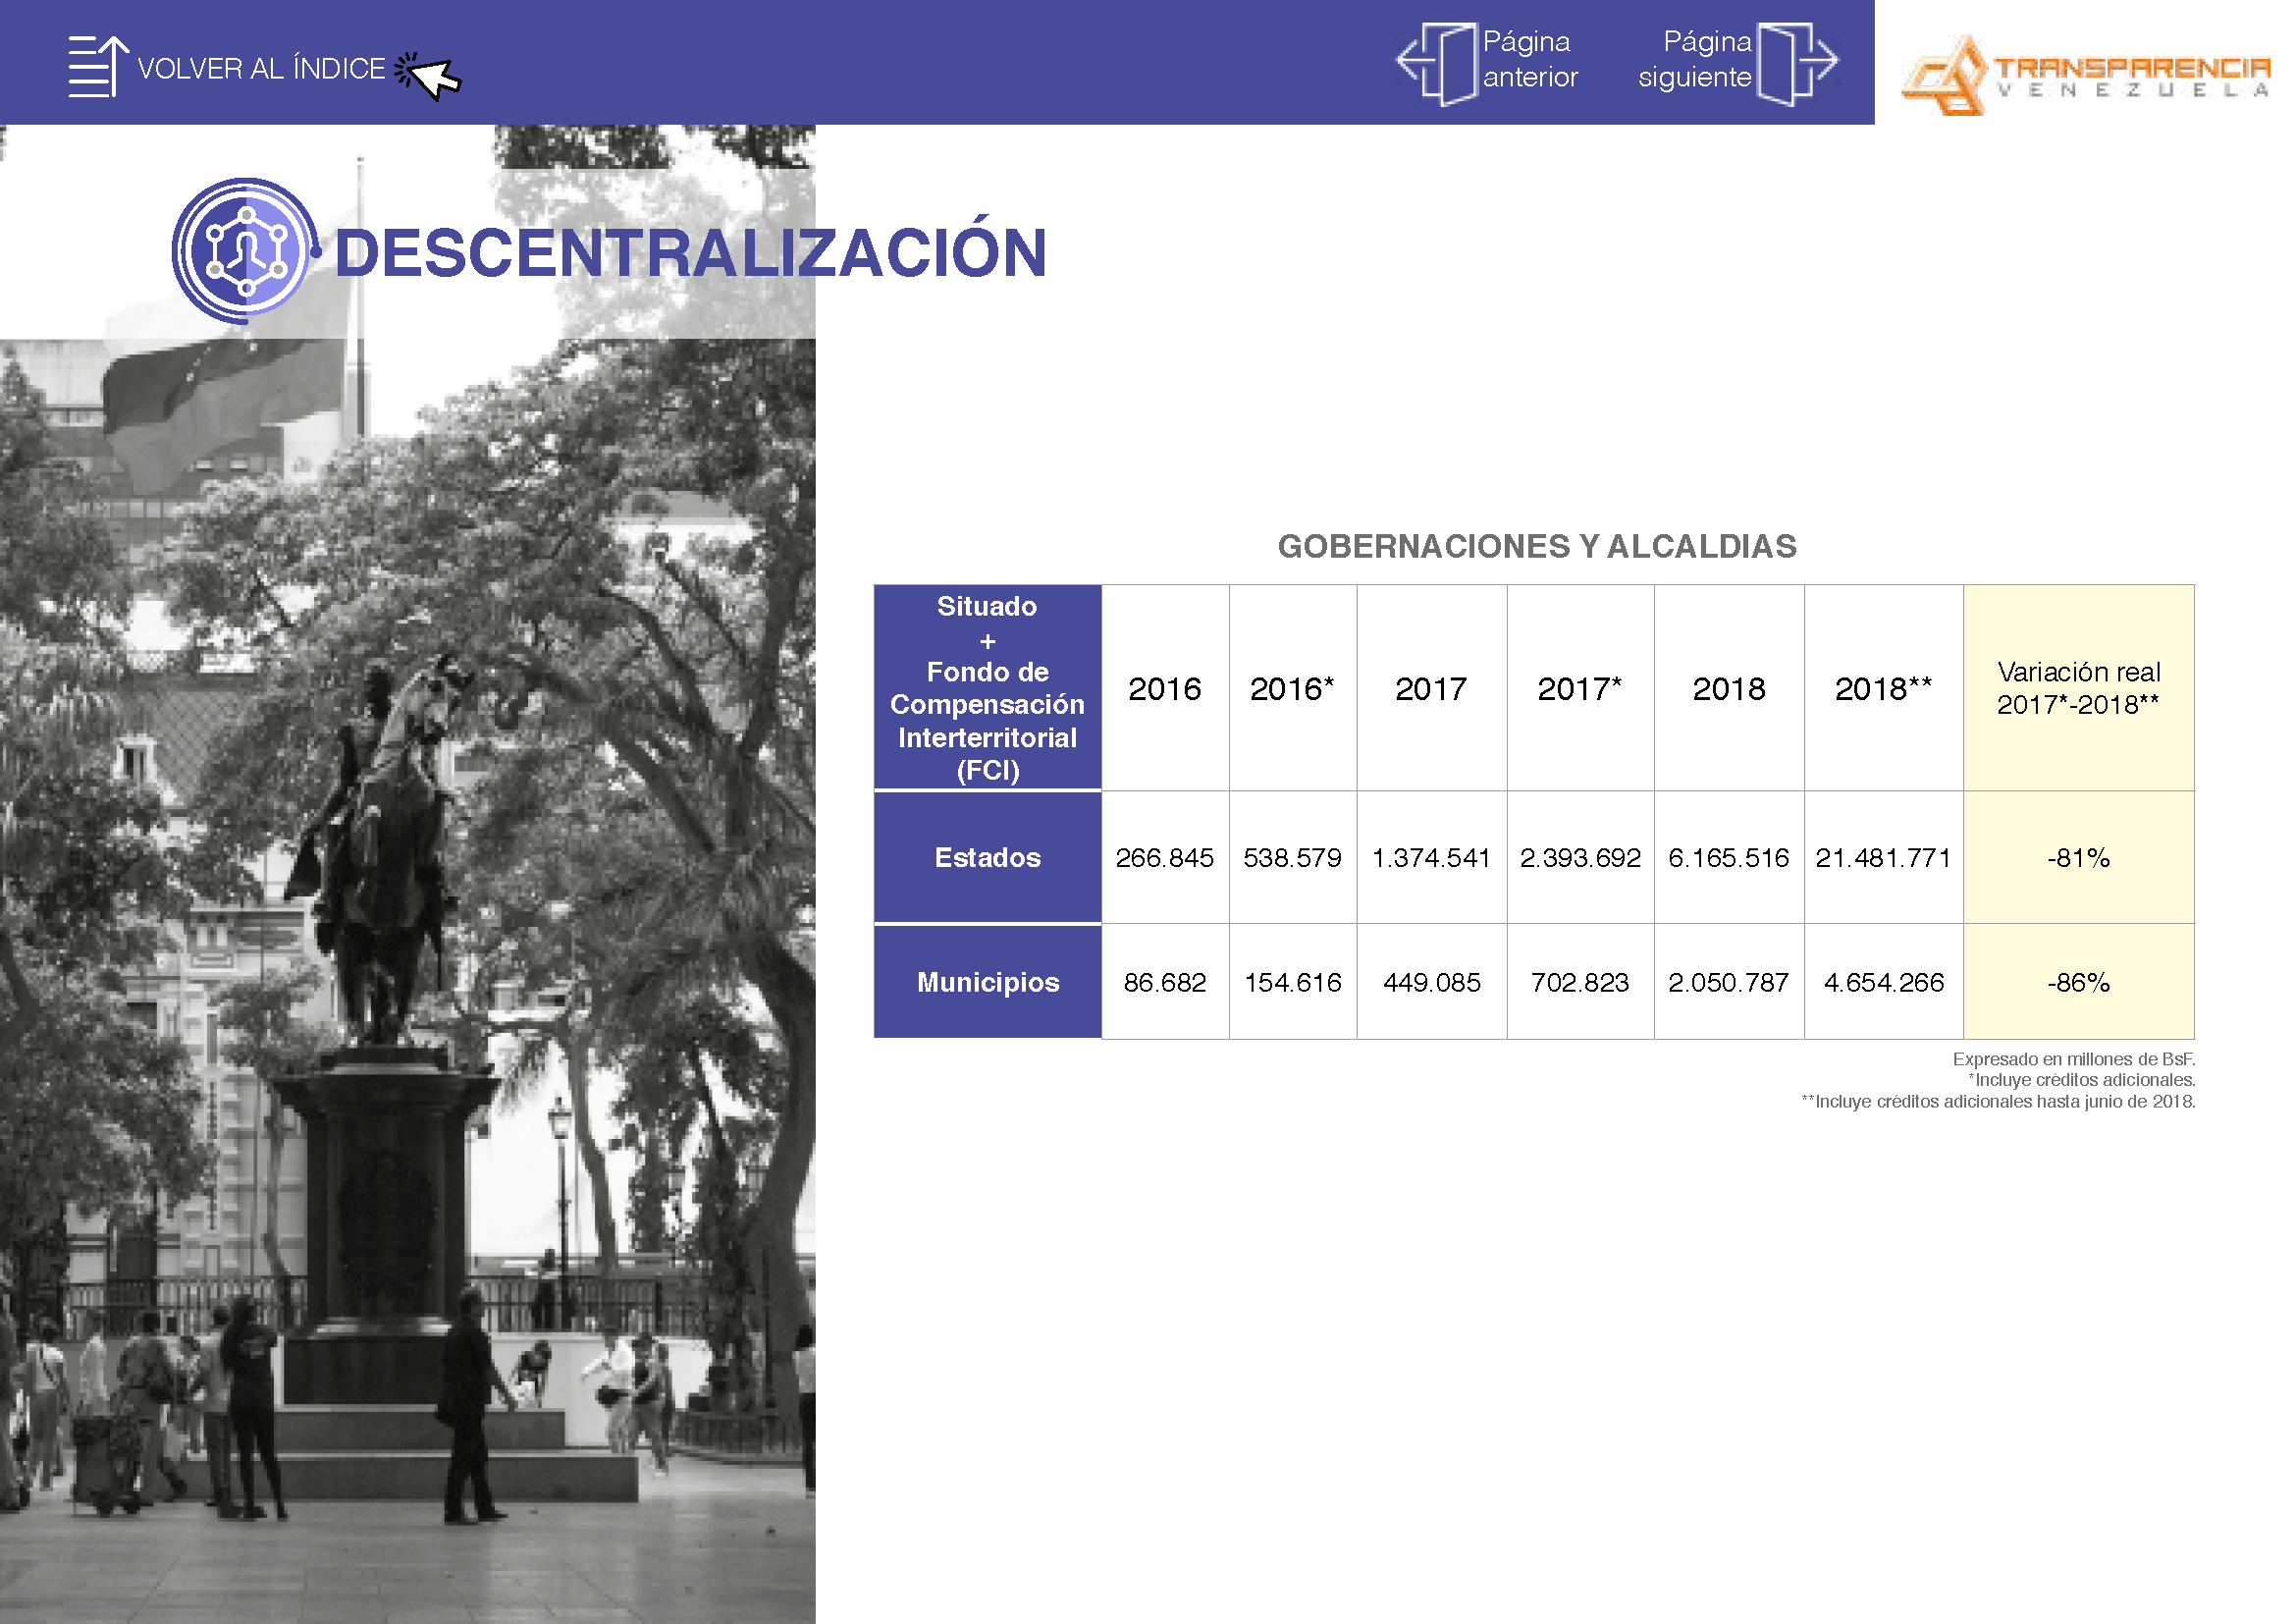The height and width of the screenshot is (1624, 2296).
Task: Click the VOLVER AL ÍNDICE link
Action: tap(261, 69)
